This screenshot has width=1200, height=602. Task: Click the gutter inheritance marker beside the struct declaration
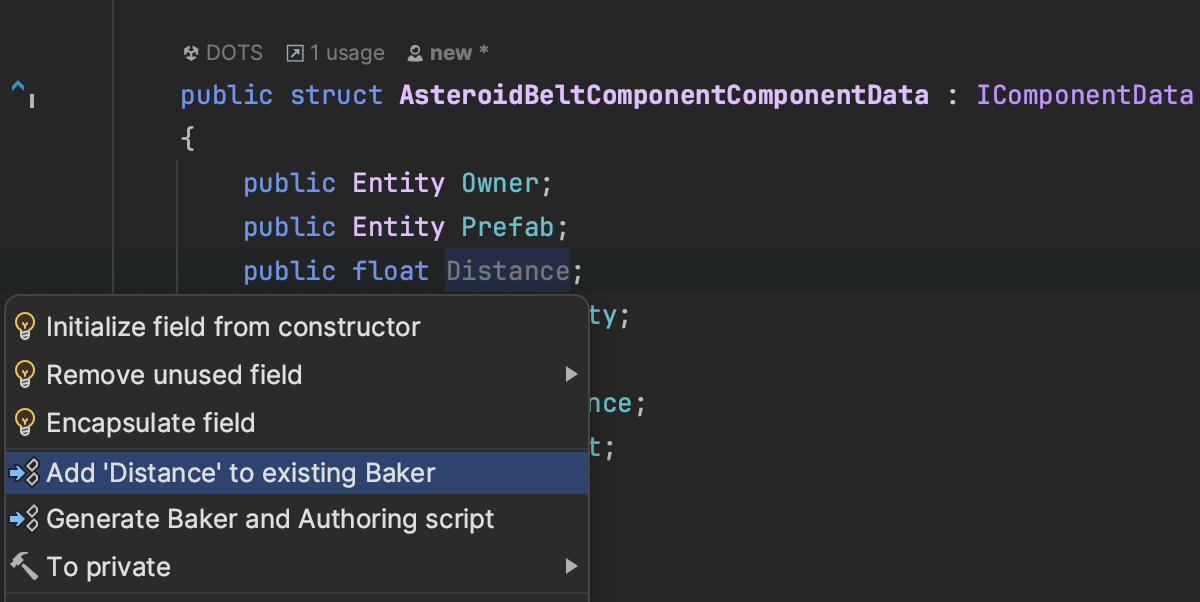pos(20,93)
